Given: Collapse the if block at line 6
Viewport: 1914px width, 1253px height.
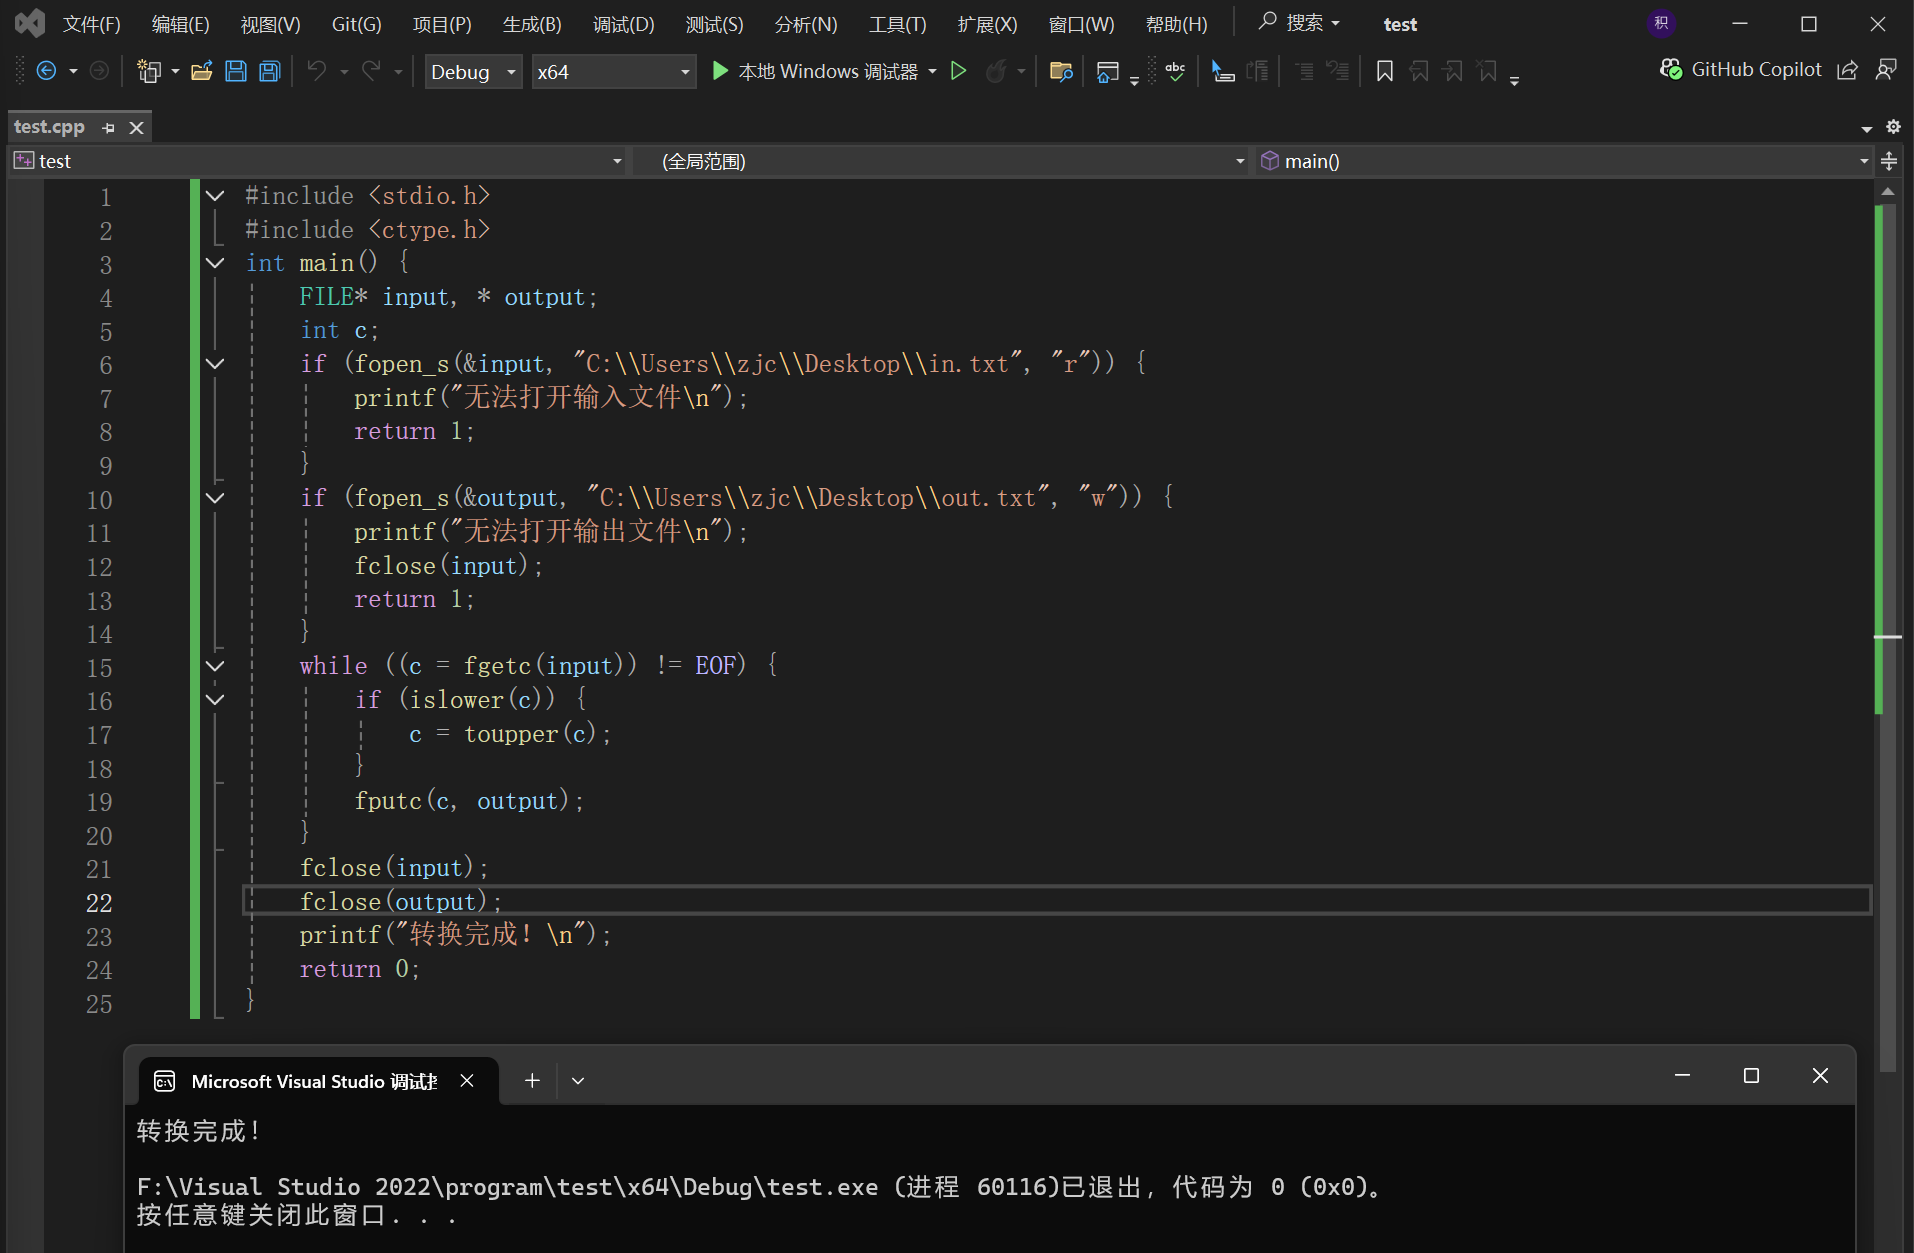Looking at the screenshot, I should 215,364.
